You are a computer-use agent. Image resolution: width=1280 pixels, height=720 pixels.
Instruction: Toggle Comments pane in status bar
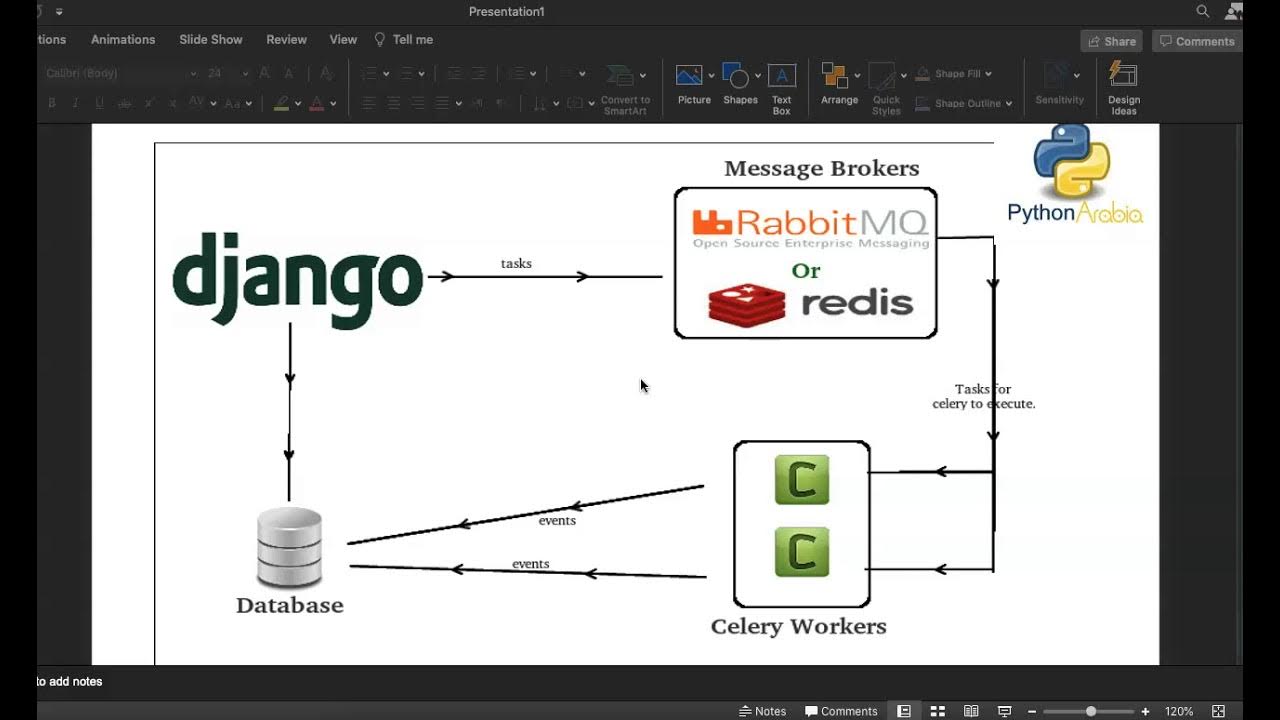[x=841, y=711]
